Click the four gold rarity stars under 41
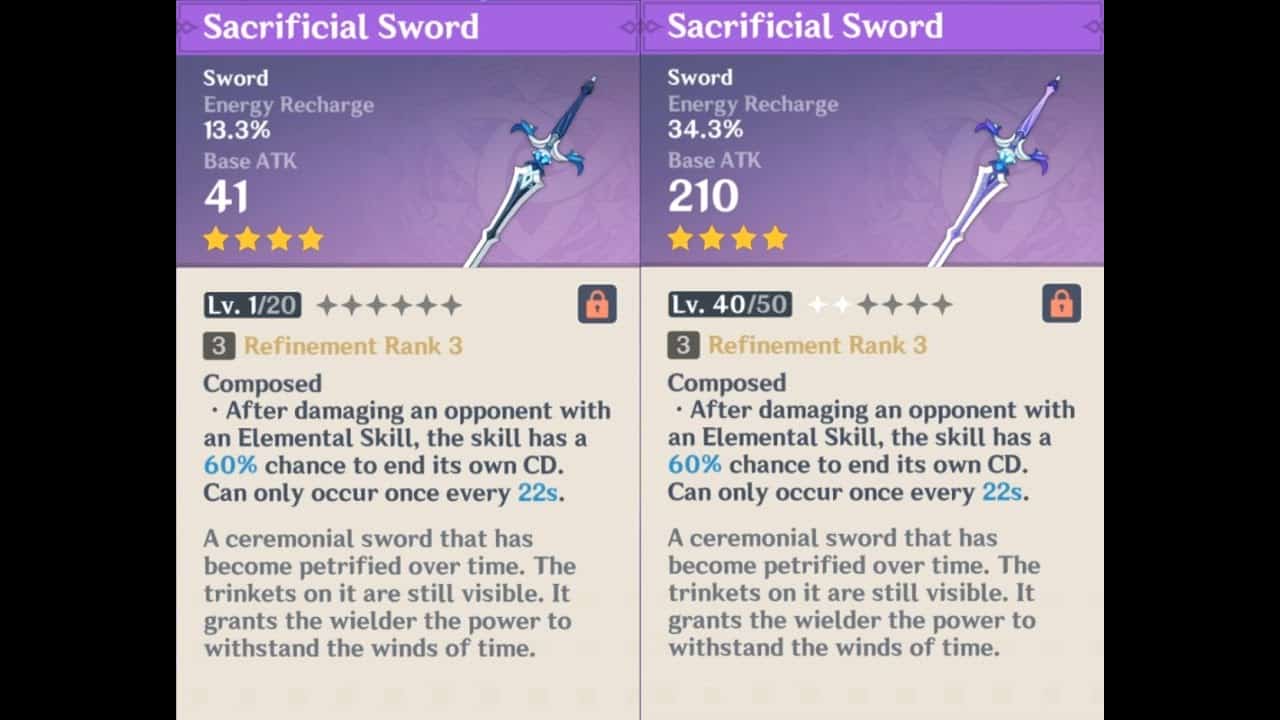This screenshot has width=1280, height=720. (263, 238)
